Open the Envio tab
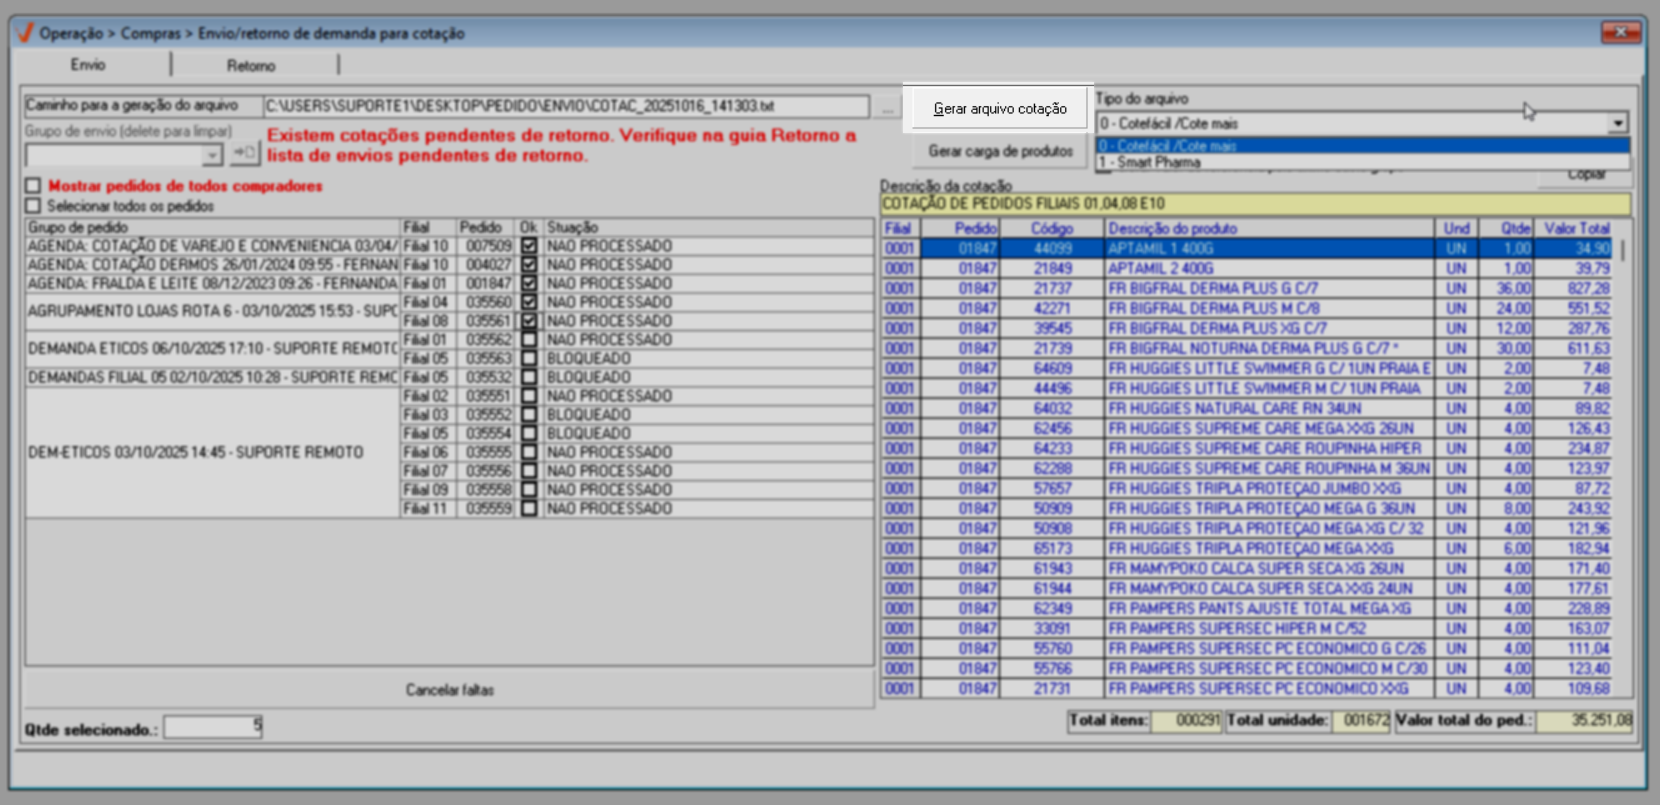1660x805 pixels. point(88,65)
